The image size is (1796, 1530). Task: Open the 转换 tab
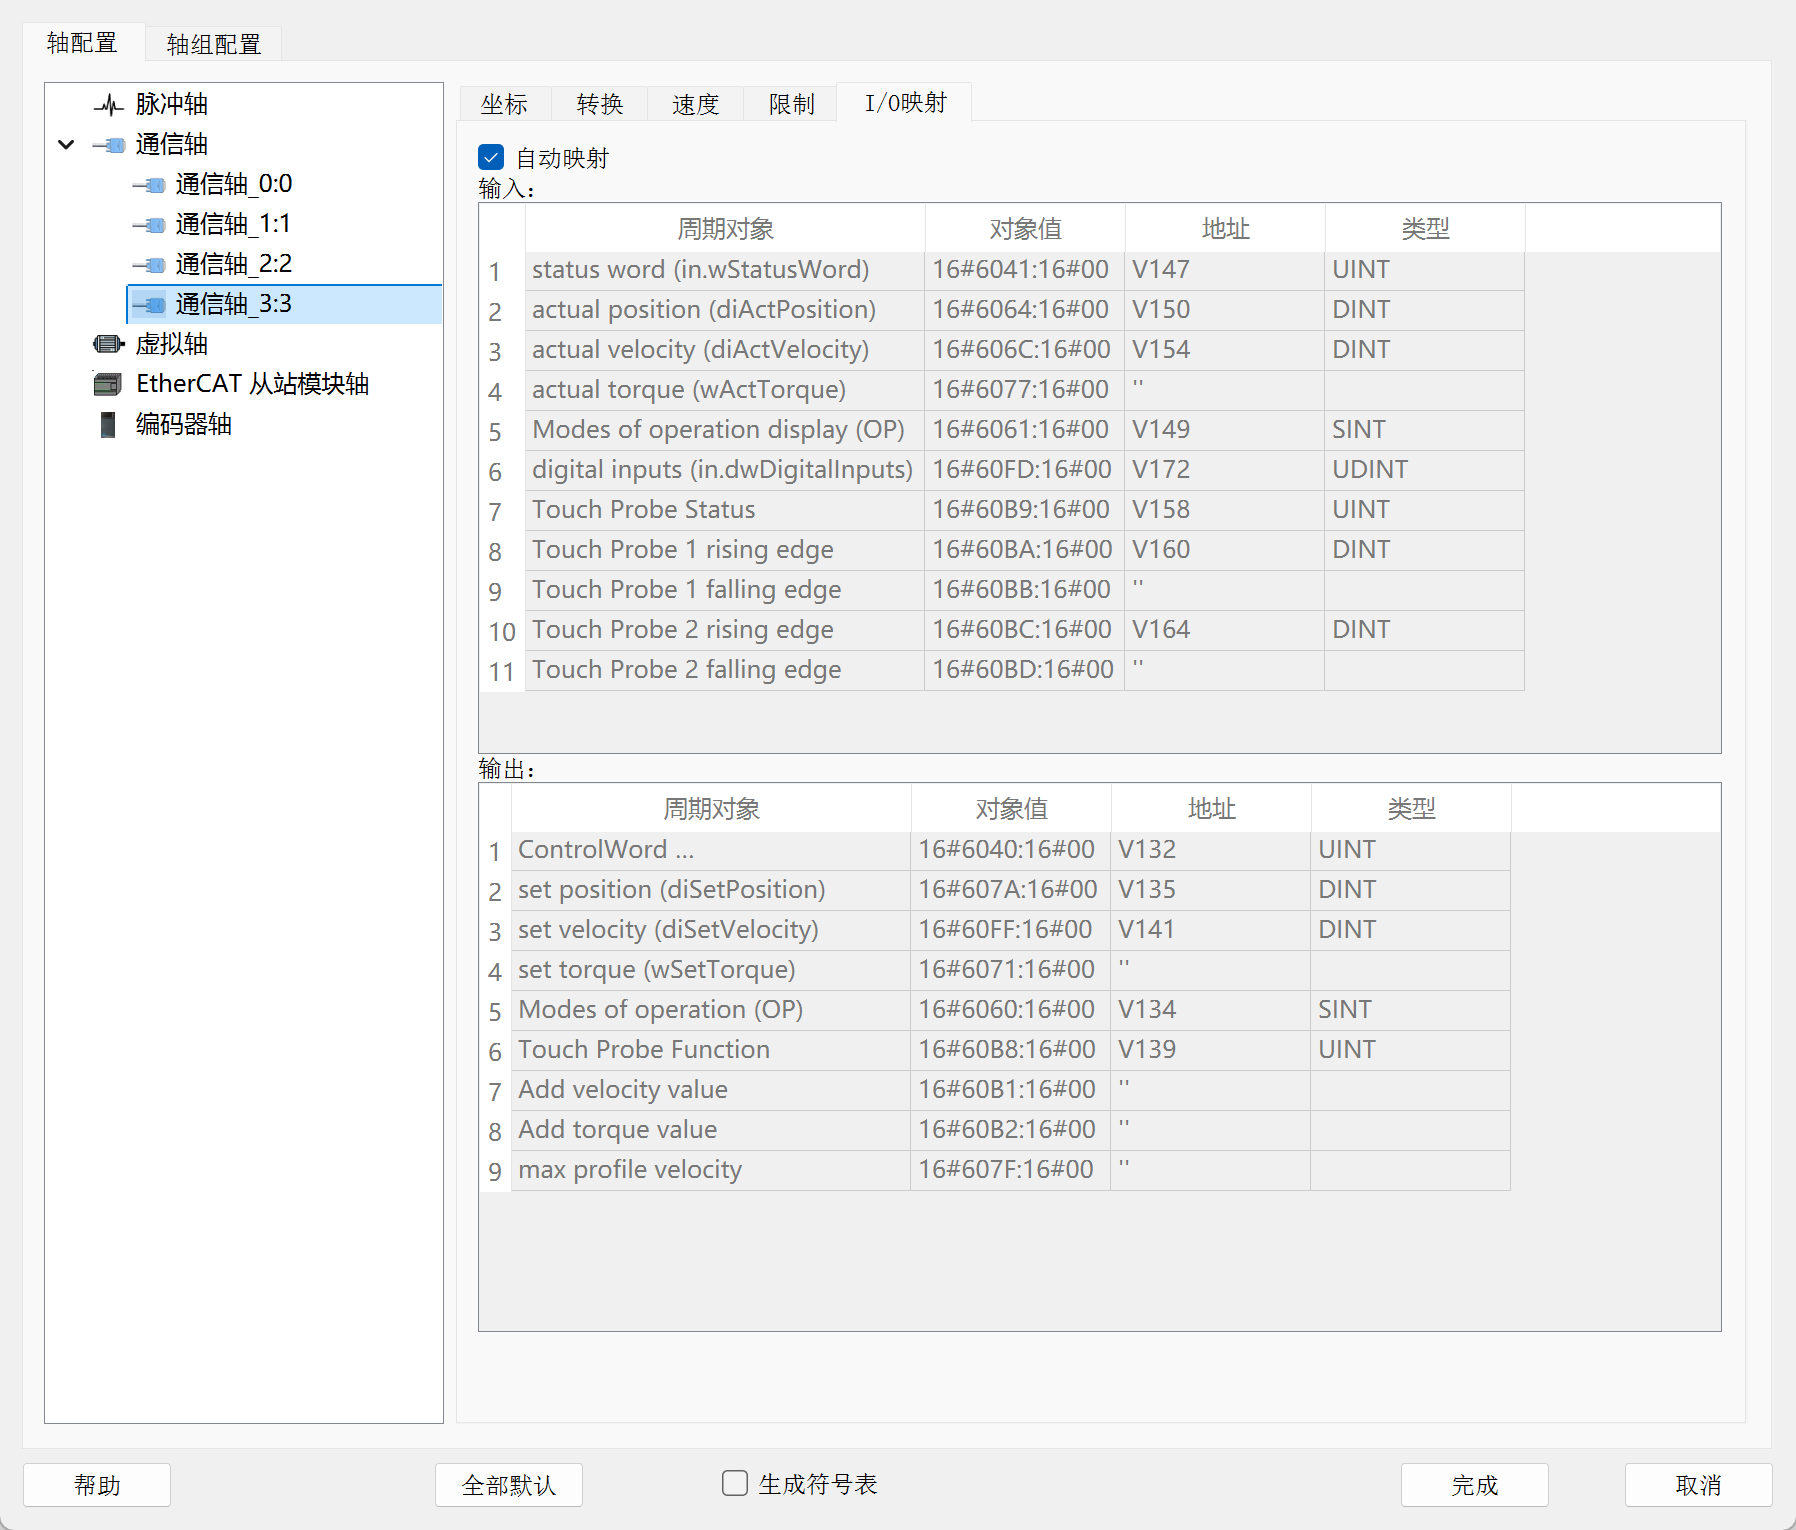(x=600, y=104)
